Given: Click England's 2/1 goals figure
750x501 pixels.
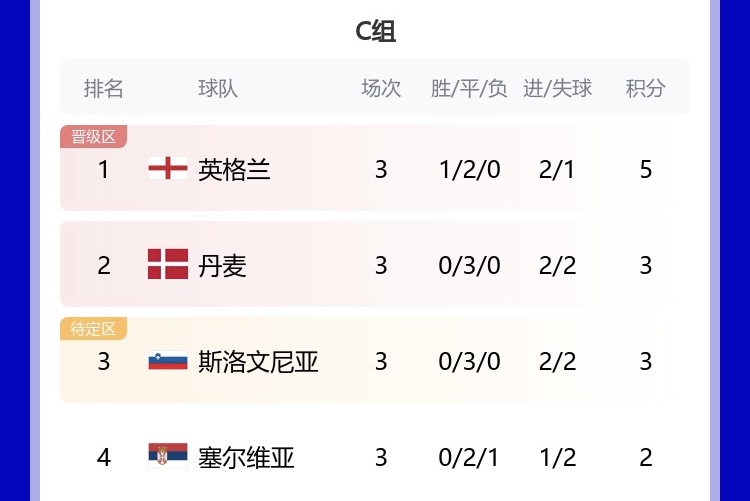Looking at the screenshot, I should (557, 169).
